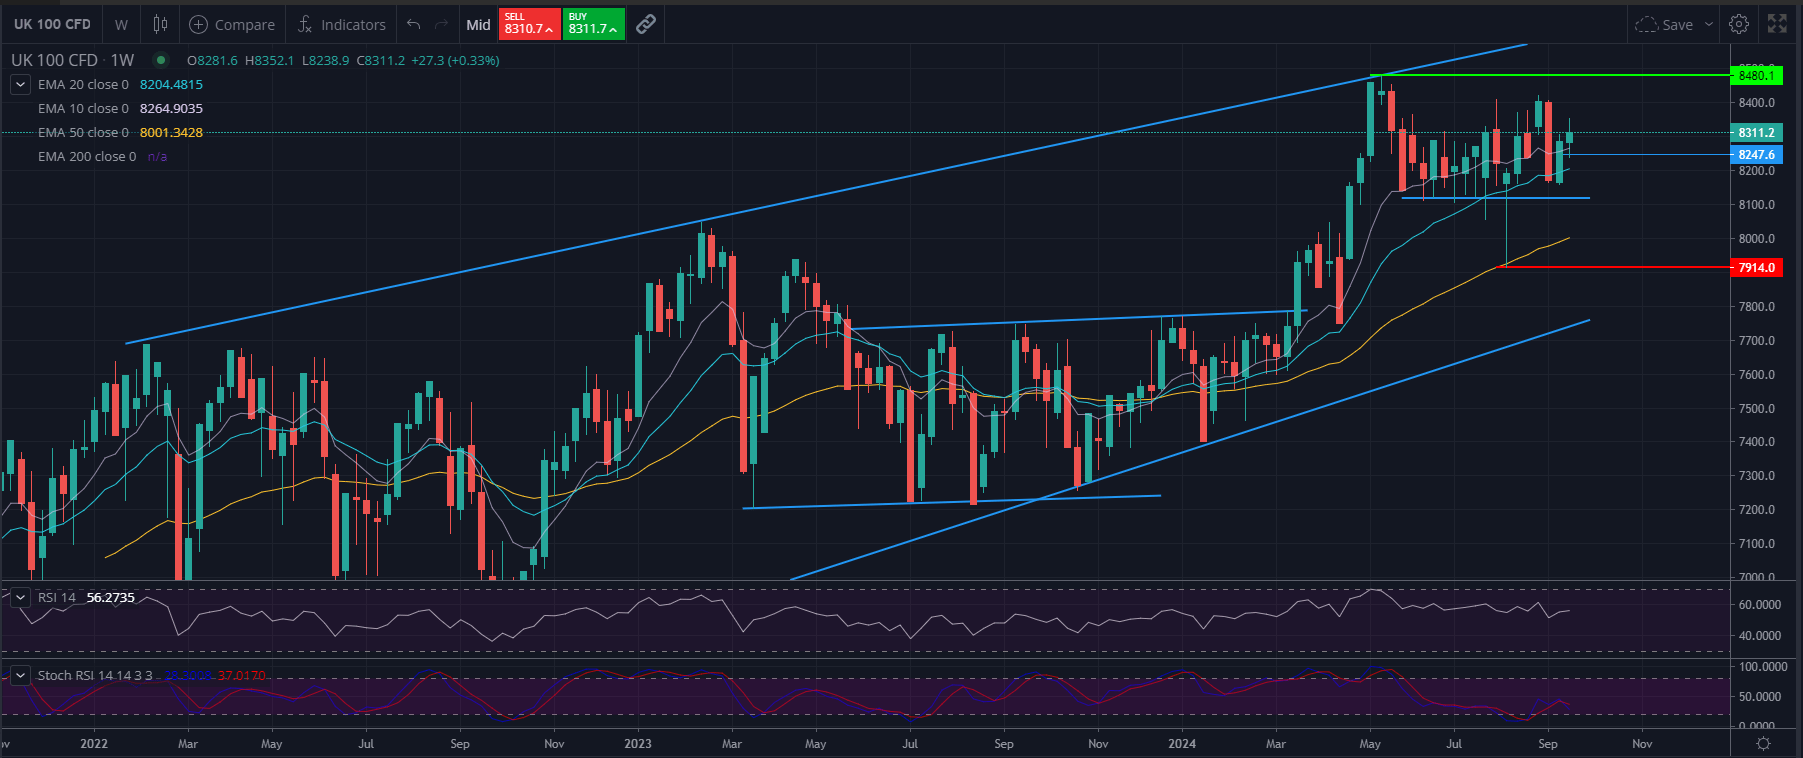Click the blue 8247.6 price label
Screen dimensions: 1803x758
1756,155
